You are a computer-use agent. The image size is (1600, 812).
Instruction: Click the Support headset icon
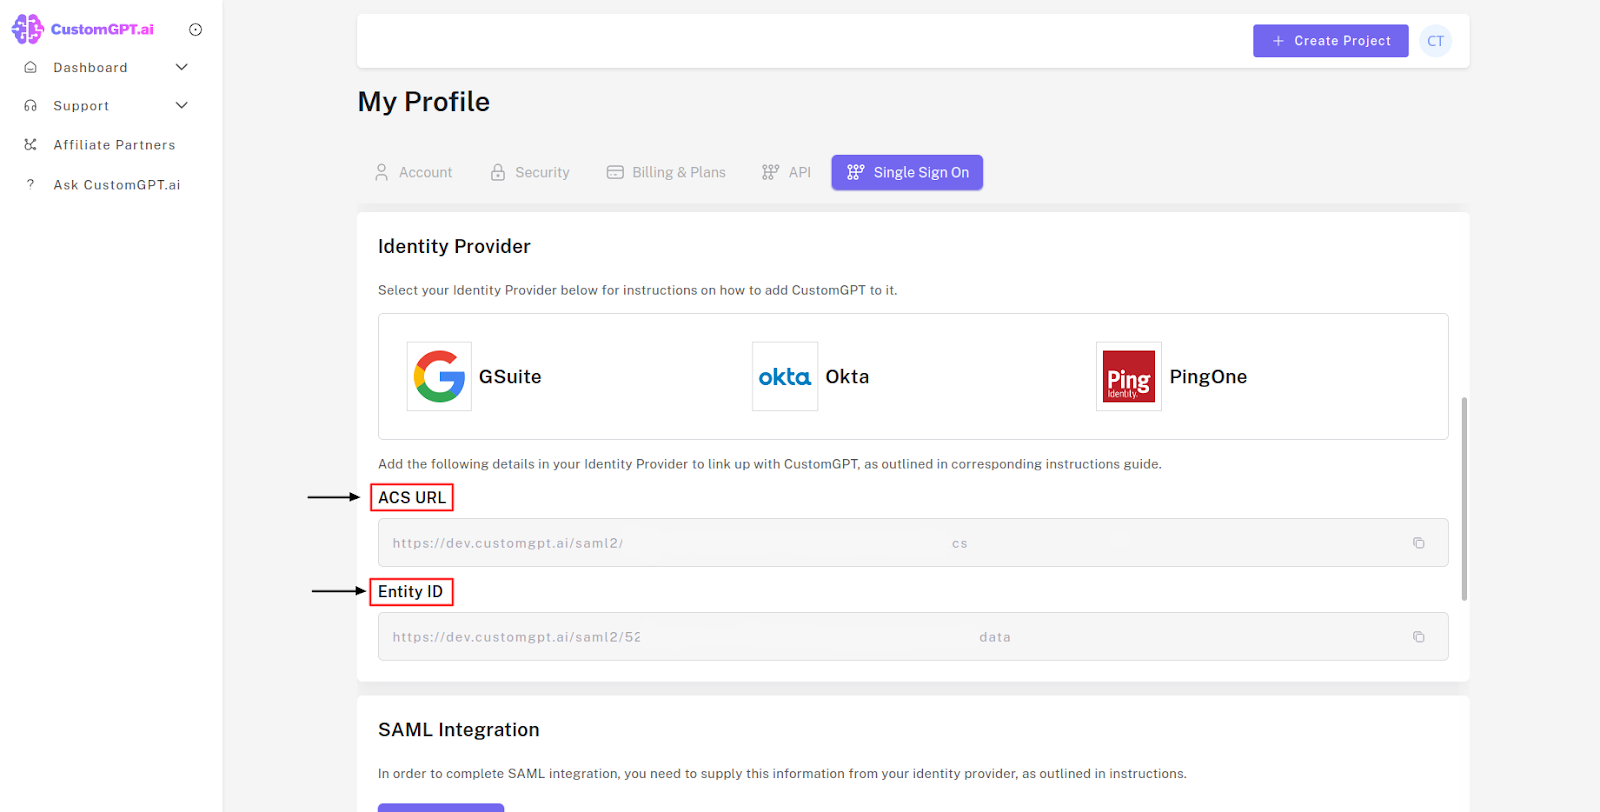(31, 105)
